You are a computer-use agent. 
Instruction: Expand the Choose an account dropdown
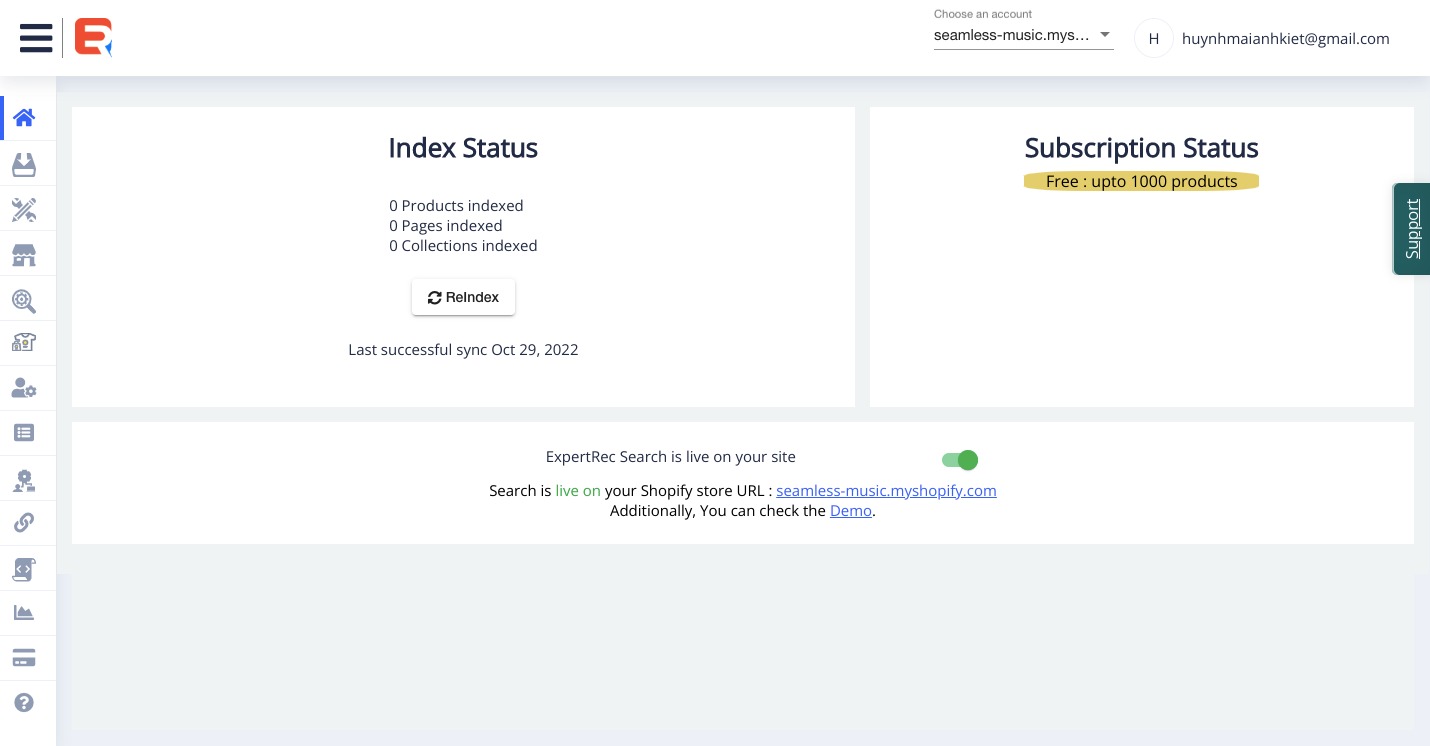pyautogui.click(x=1023, y=35)
